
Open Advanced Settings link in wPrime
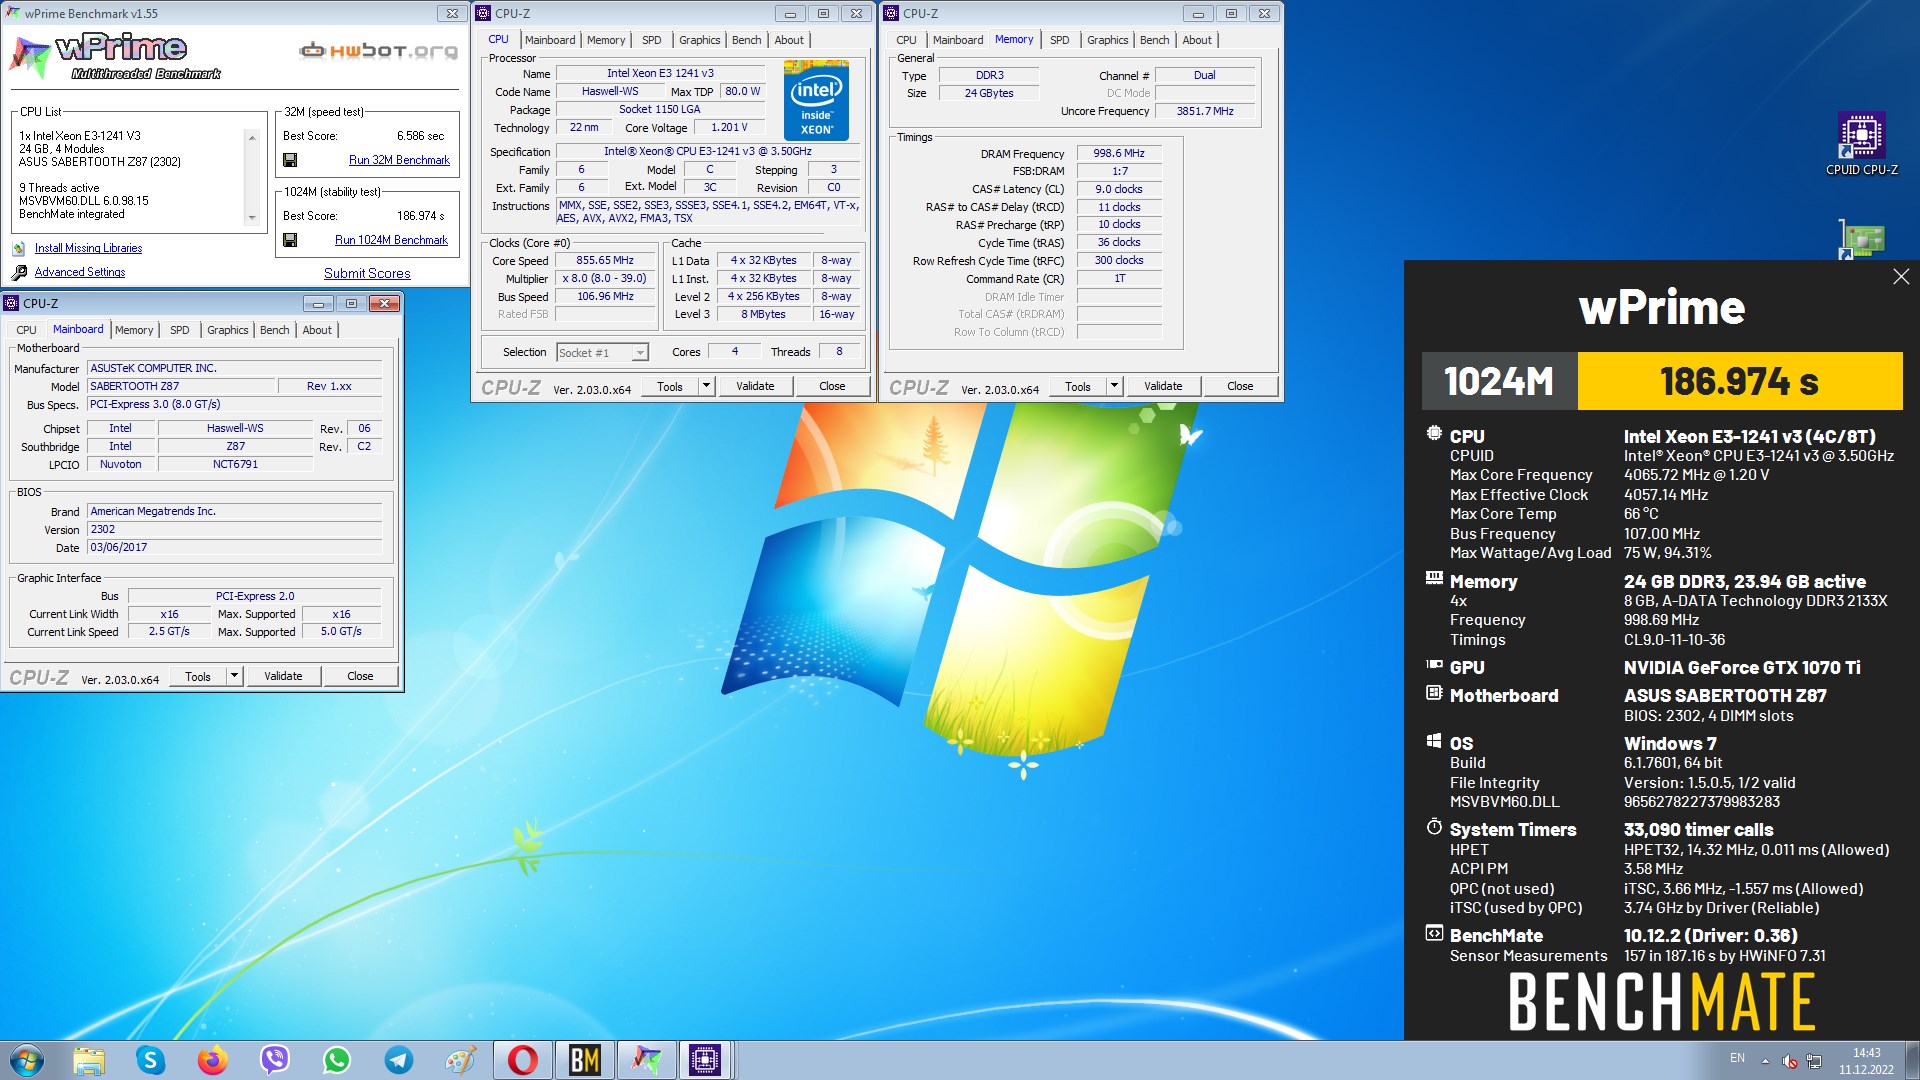click(80, 272)
